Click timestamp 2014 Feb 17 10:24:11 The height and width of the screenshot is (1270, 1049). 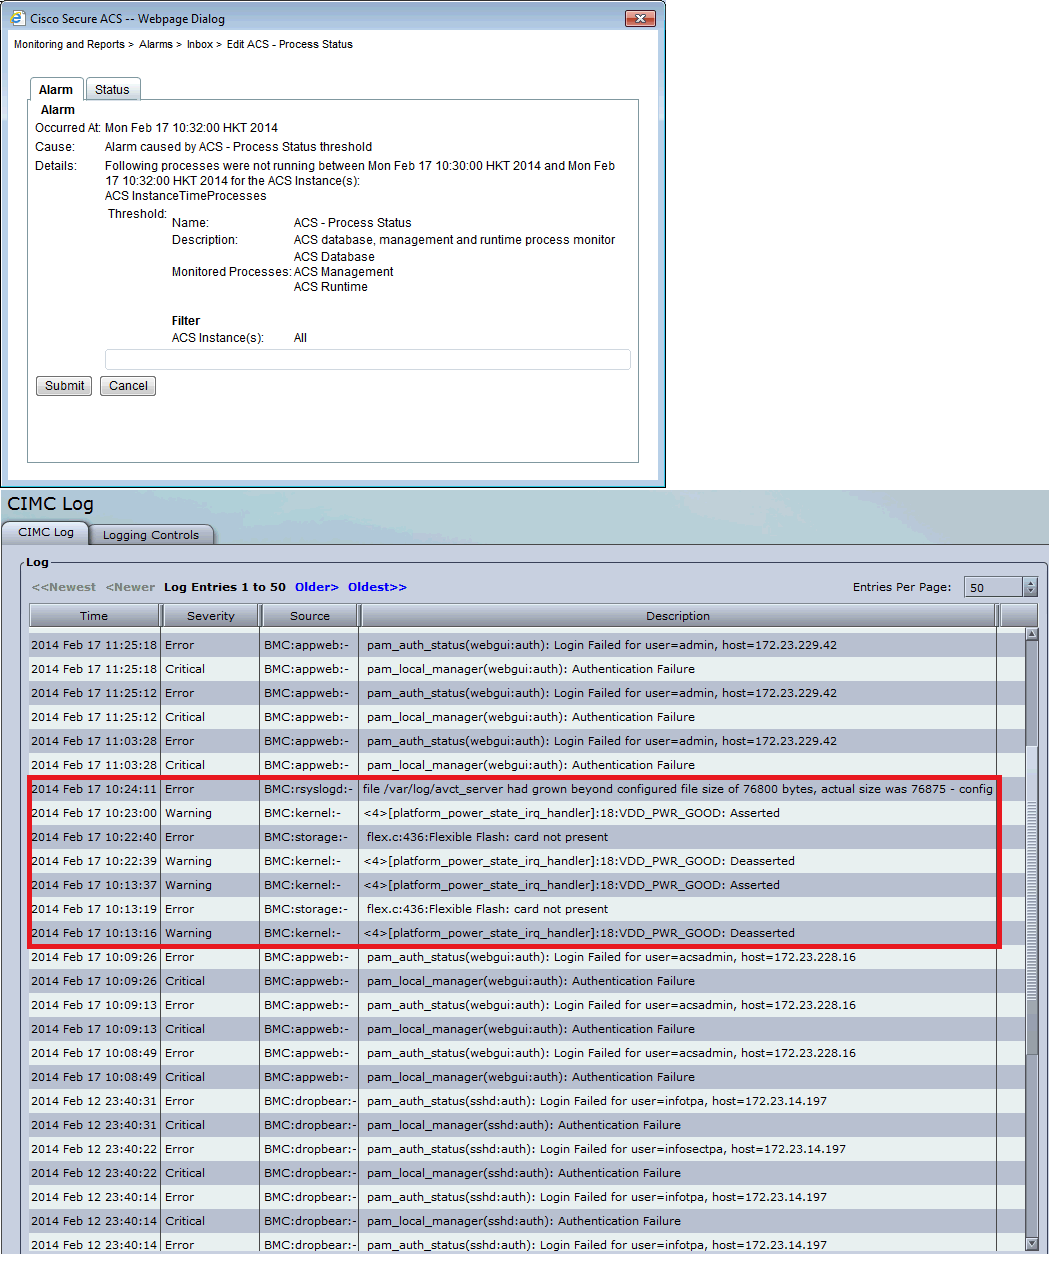pyautogui.click(x=94, y=789)
